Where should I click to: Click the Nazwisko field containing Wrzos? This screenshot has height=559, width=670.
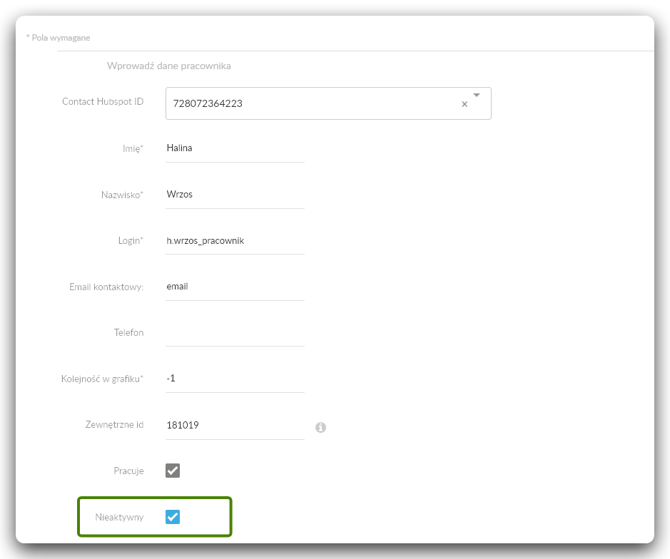tap(235, 194)
